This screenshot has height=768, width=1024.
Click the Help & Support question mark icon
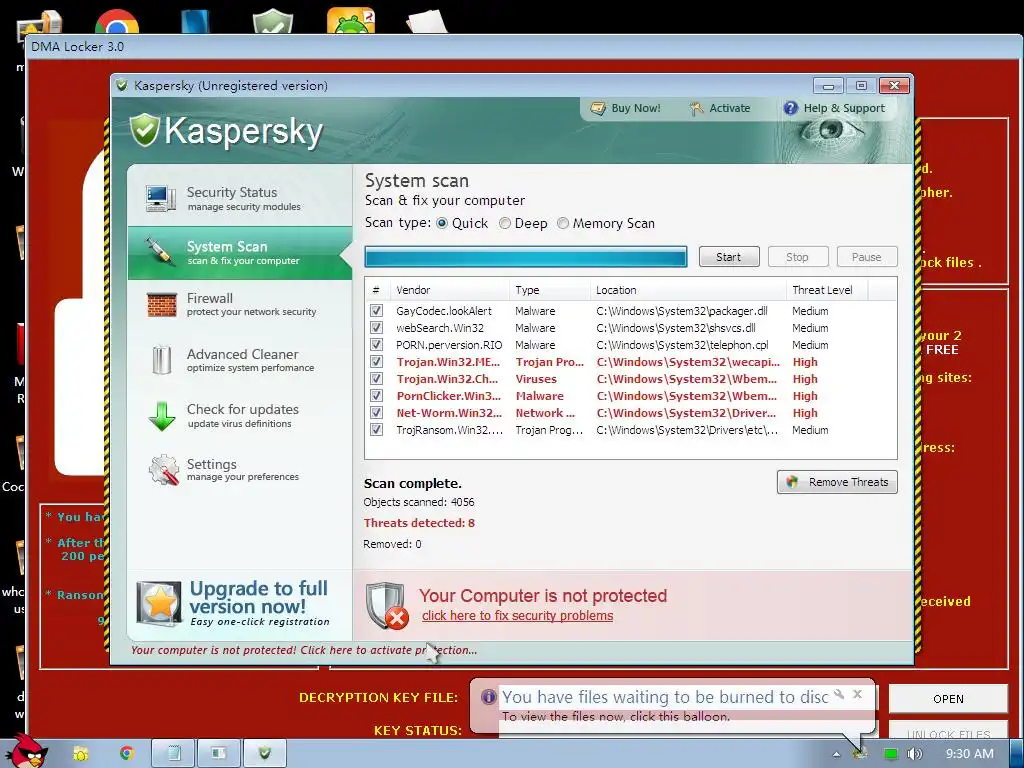pyautogui.click(x=790, y=108)
